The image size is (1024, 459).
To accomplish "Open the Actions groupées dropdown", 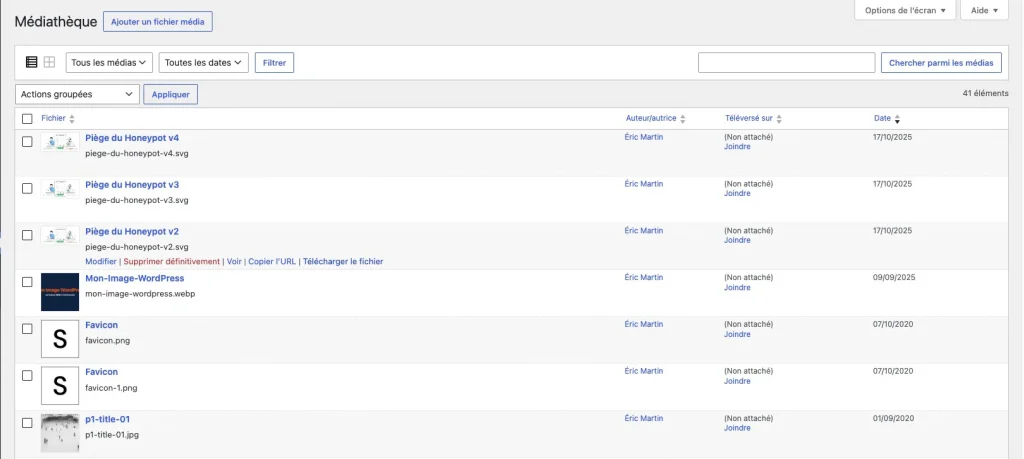I will (x=77, y=94).
